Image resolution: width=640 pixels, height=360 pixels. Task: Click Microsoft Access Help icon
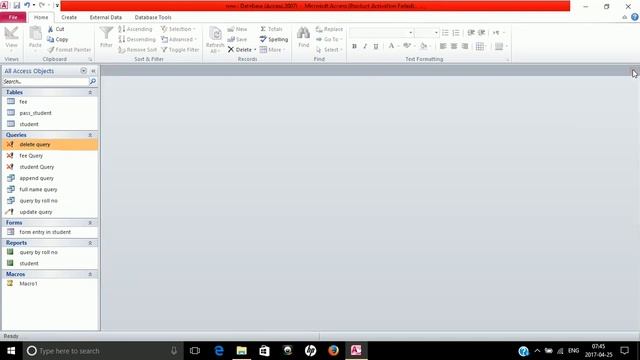pos(635,17)
